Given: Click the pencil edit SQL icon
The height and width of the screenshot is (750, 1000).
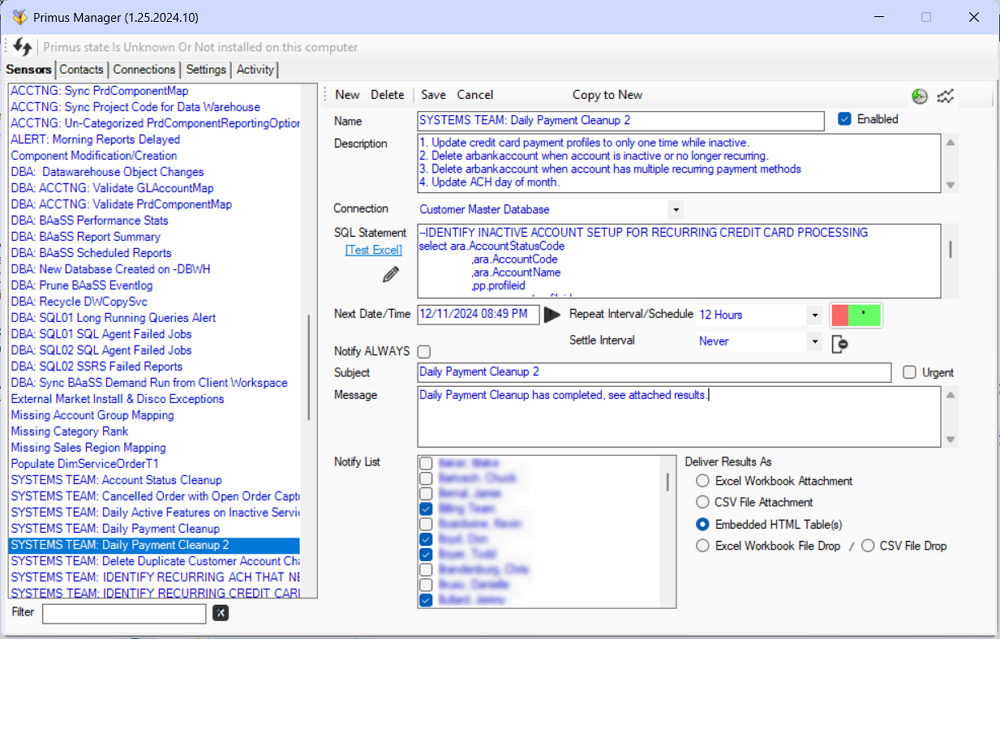Looking at the screenshot, I should pos(390,274).
